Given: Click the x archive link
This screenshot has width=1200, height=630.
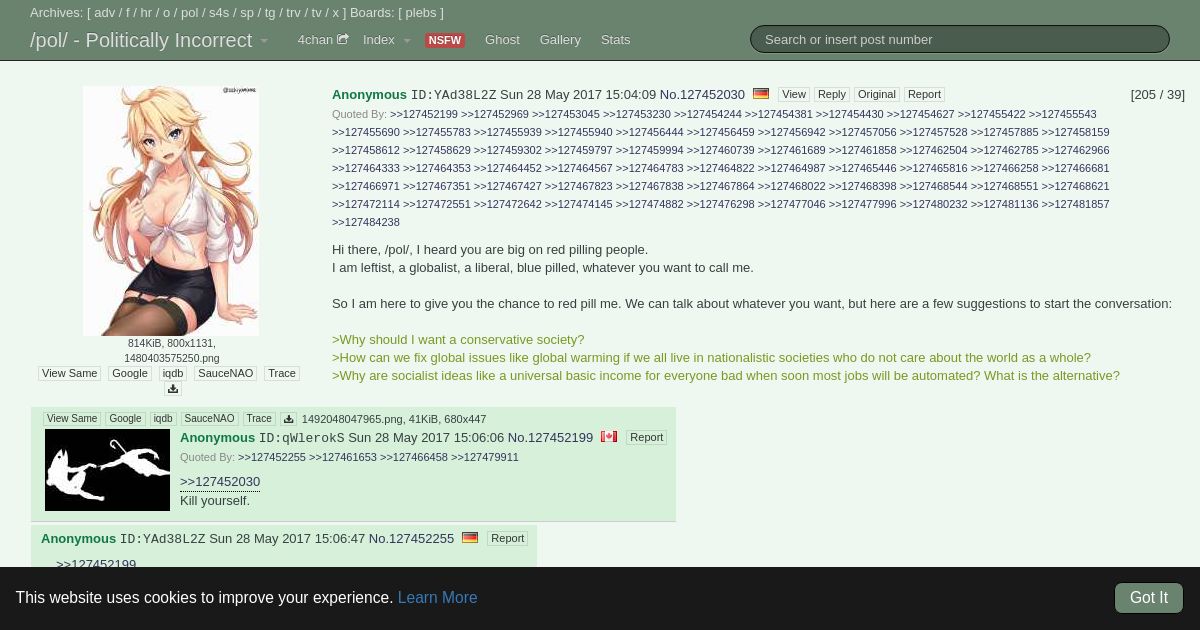Looking at the screenshot, I should [x=336, y=13].
